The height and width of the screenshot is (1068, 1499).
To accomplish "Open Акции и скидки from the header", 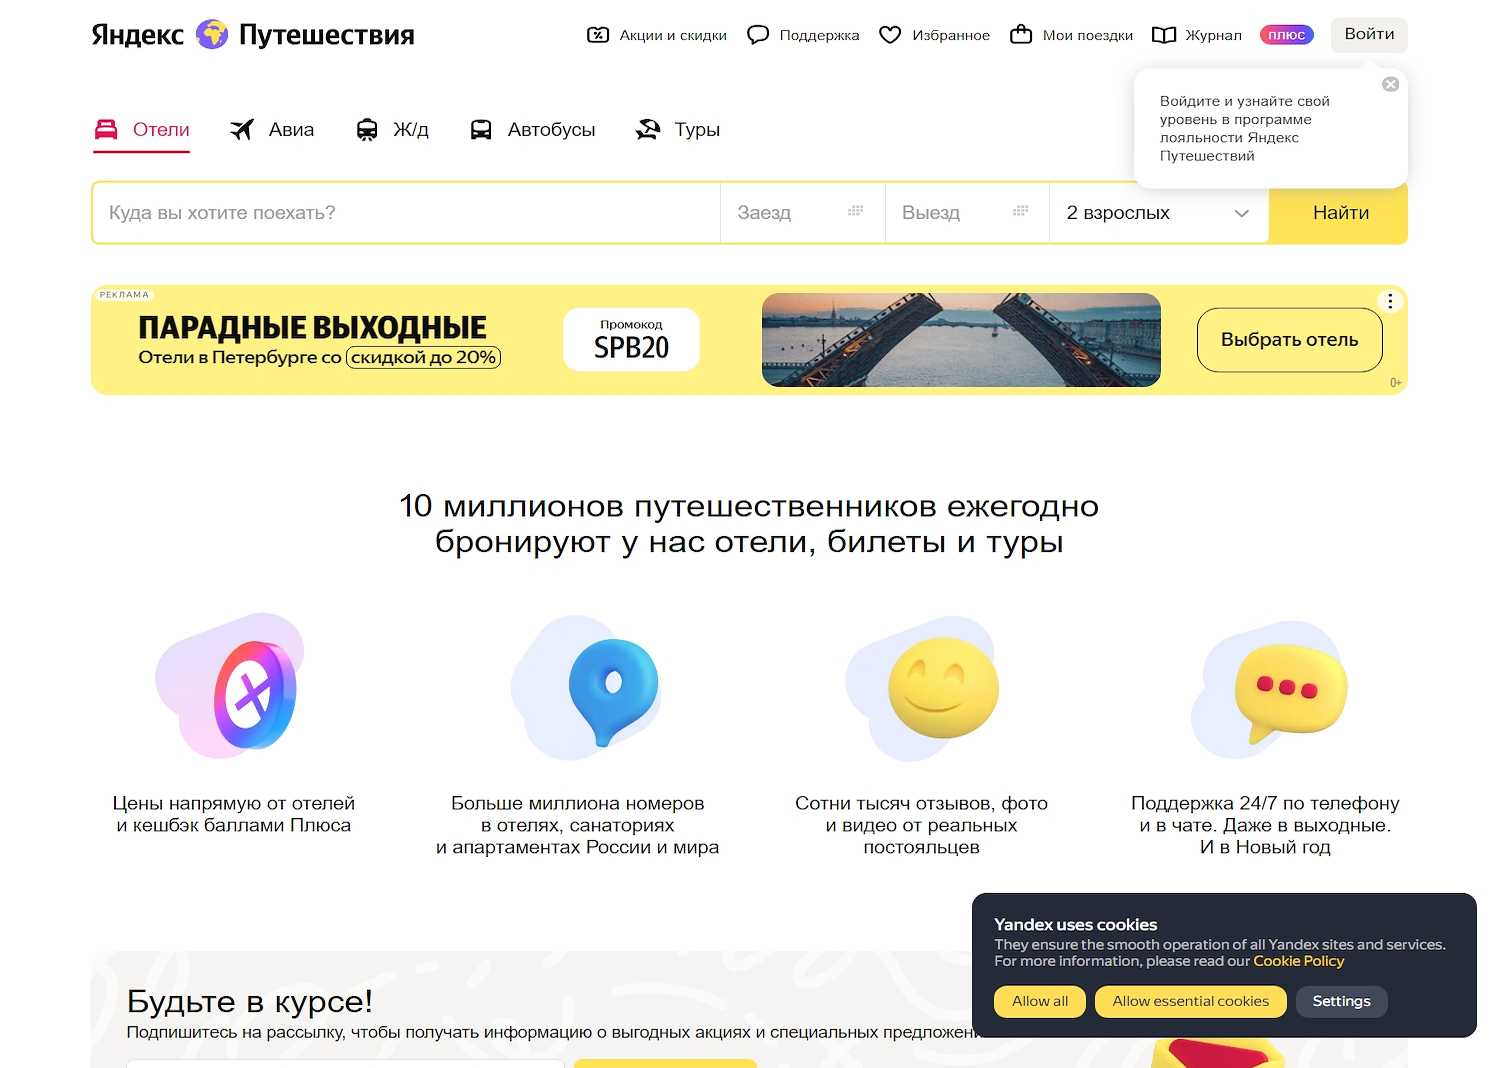I will [x=657, y=35].
